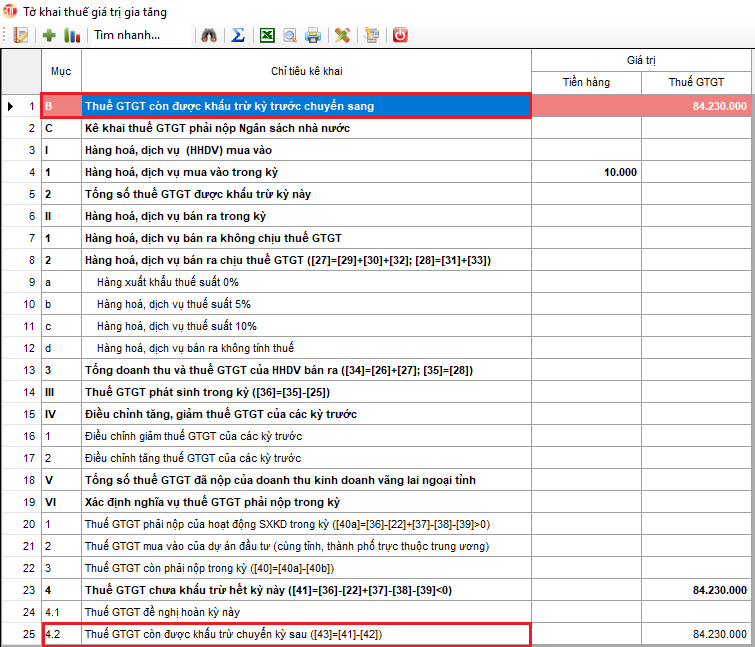Image resolution: width=755 pixels, height=647 pixels.
Task: Click the green plus add icon
Action: point(50,35)
